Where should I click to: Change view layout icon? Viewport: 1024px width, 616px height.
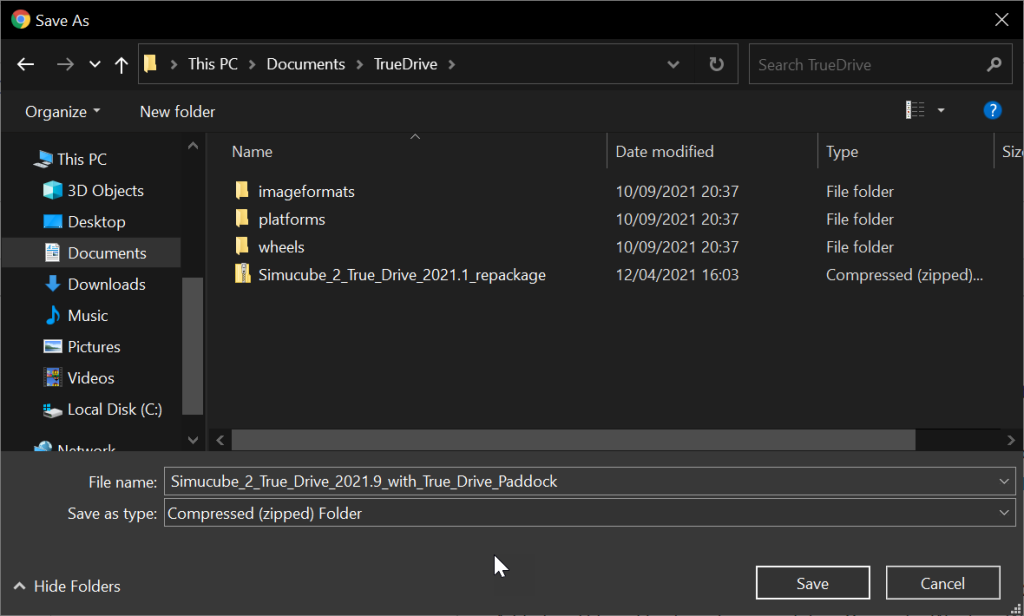pyautogui.click(x=915, y=110)
